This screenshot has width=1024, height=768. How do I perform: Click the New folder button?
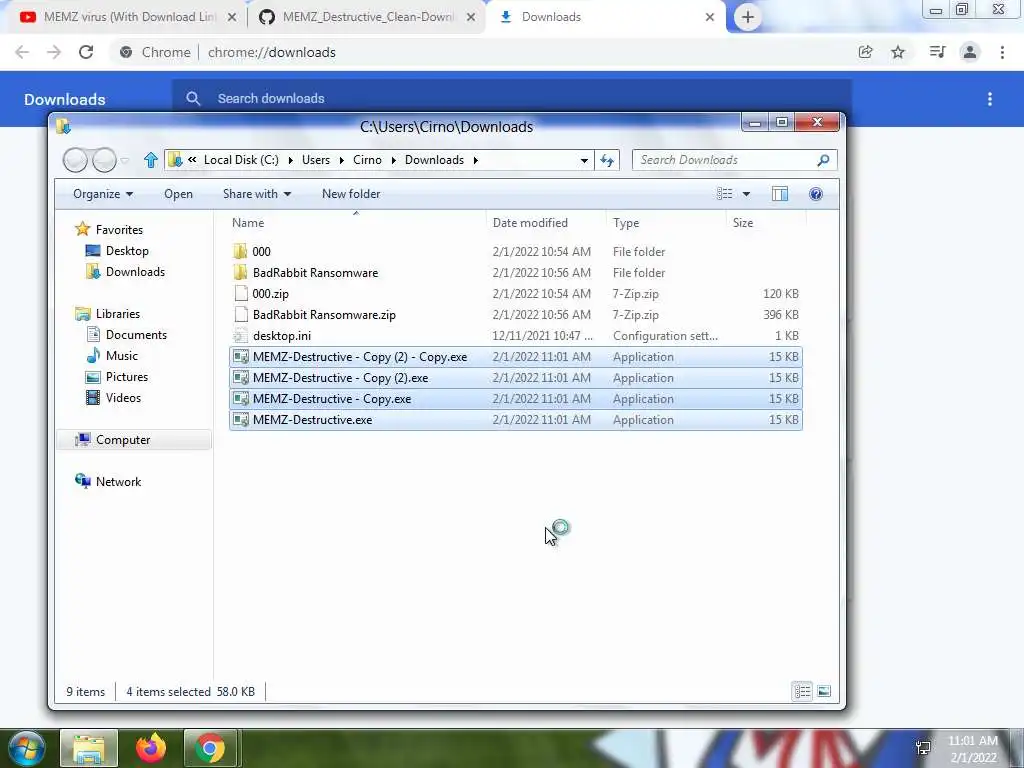[x=351, y=194]
